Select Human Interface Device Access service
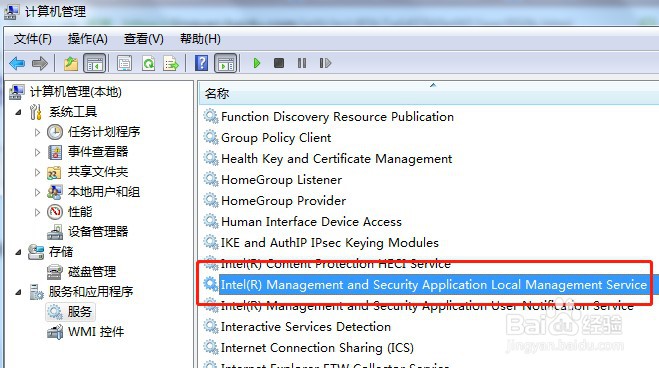 (311, 221)
